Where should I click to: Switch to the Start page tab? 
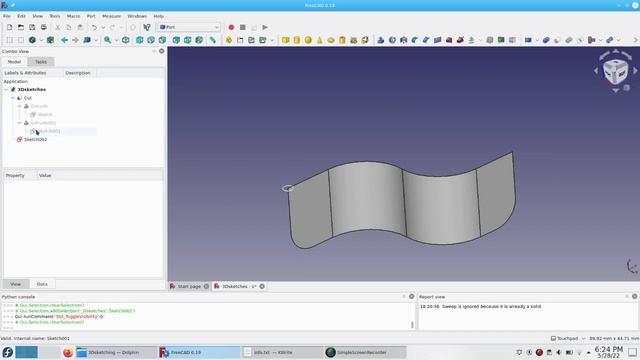189,287
